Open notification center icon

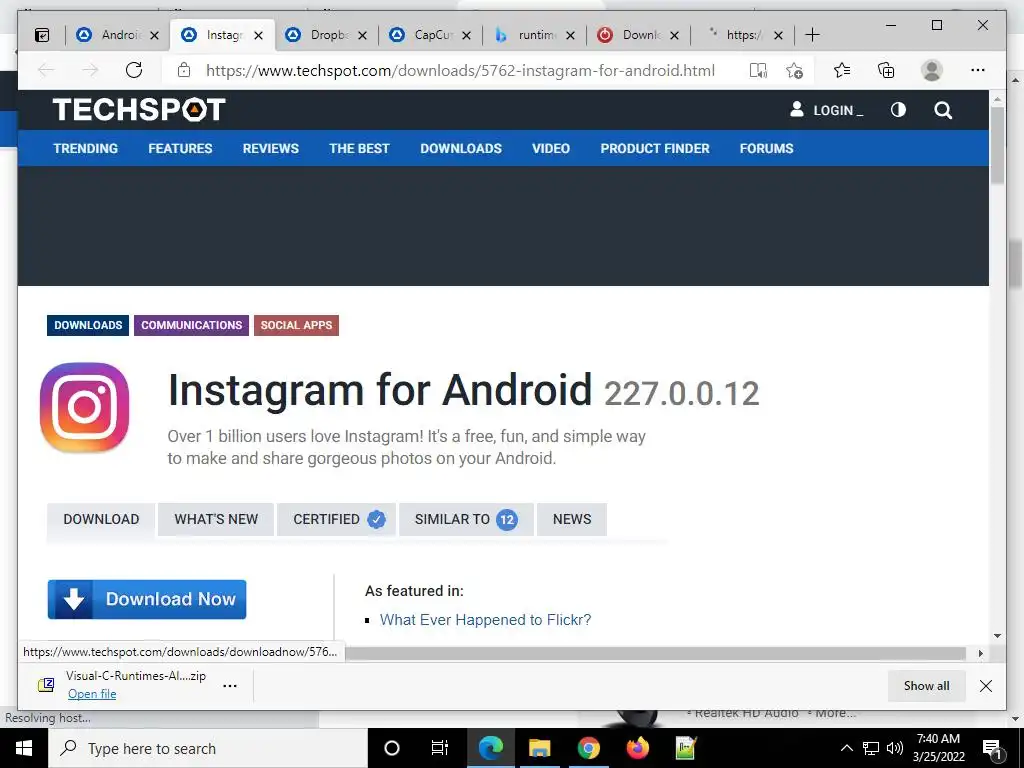point(992,748)
